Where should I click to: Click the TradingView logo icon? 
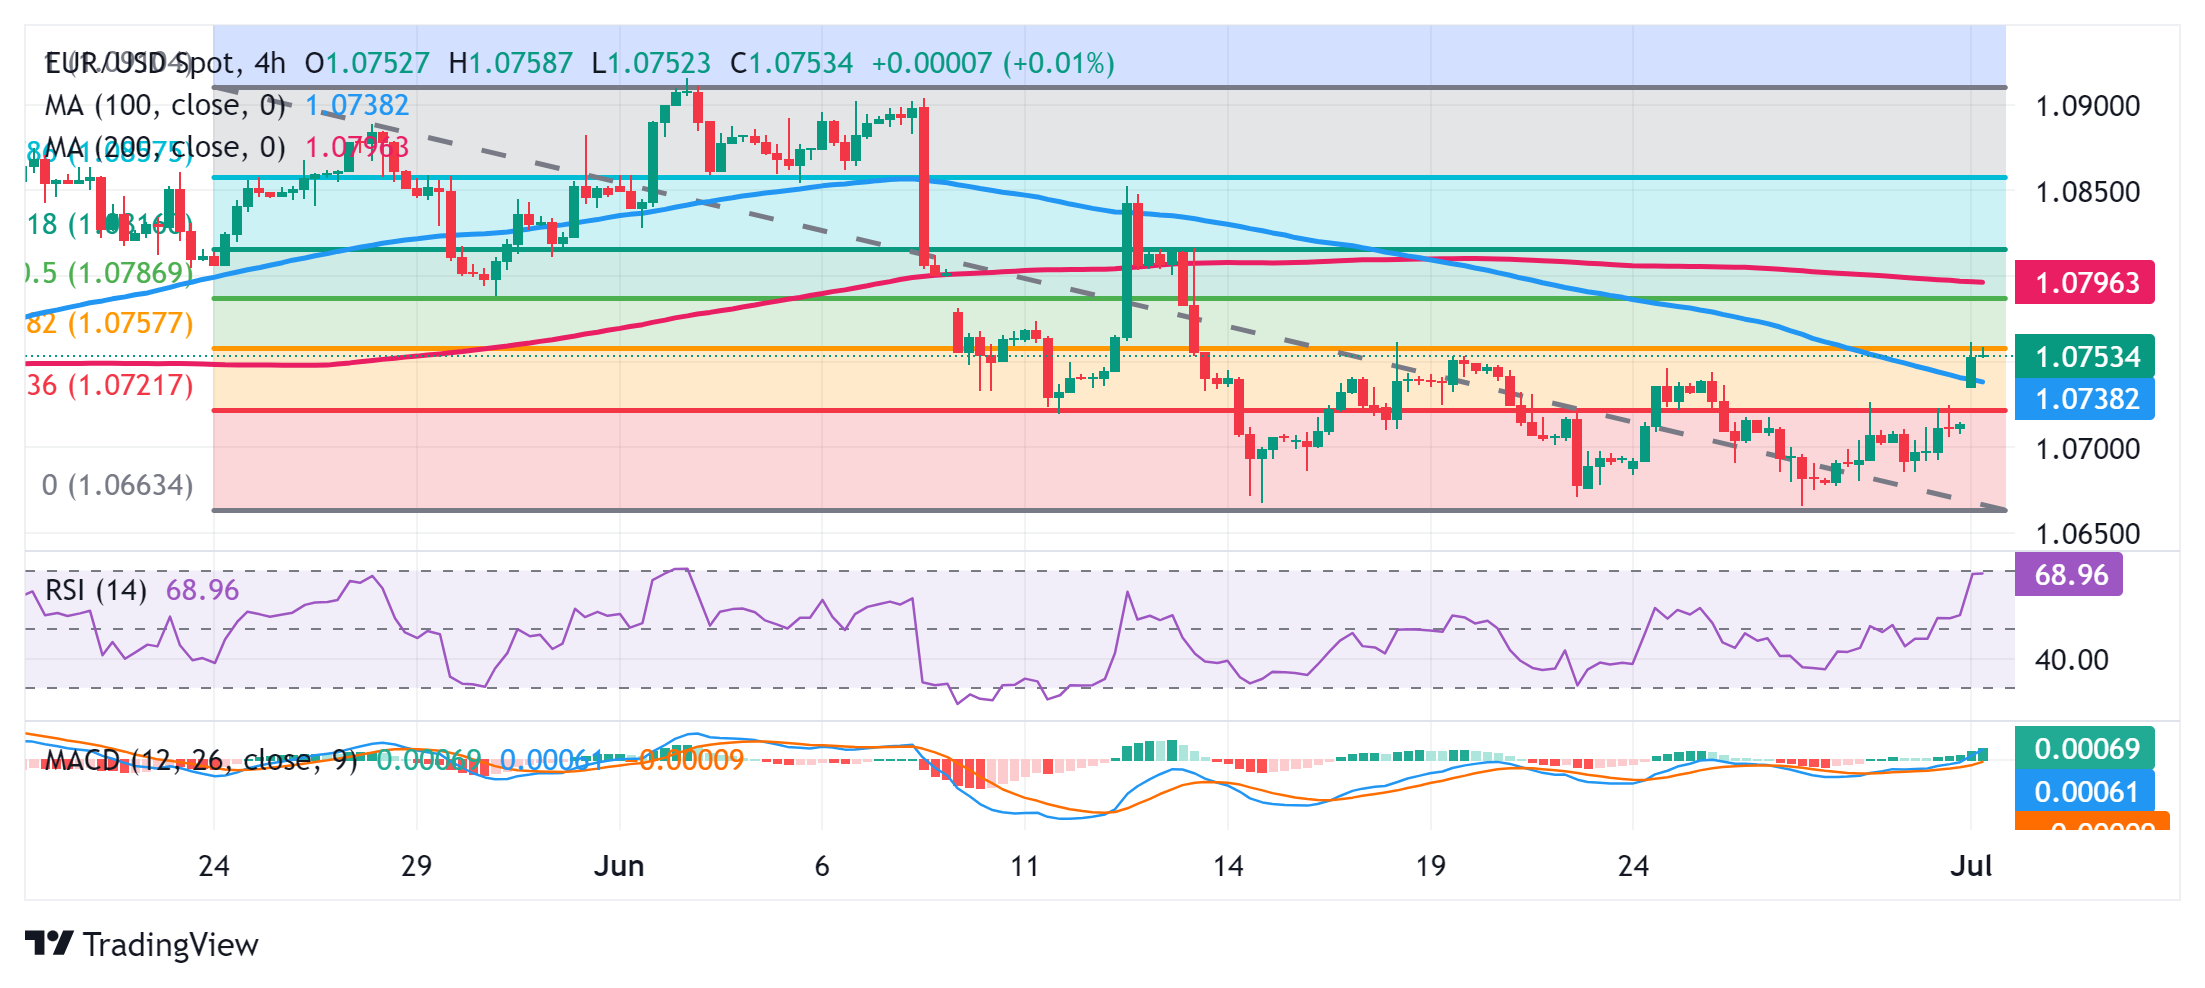[x=49, y=943]
